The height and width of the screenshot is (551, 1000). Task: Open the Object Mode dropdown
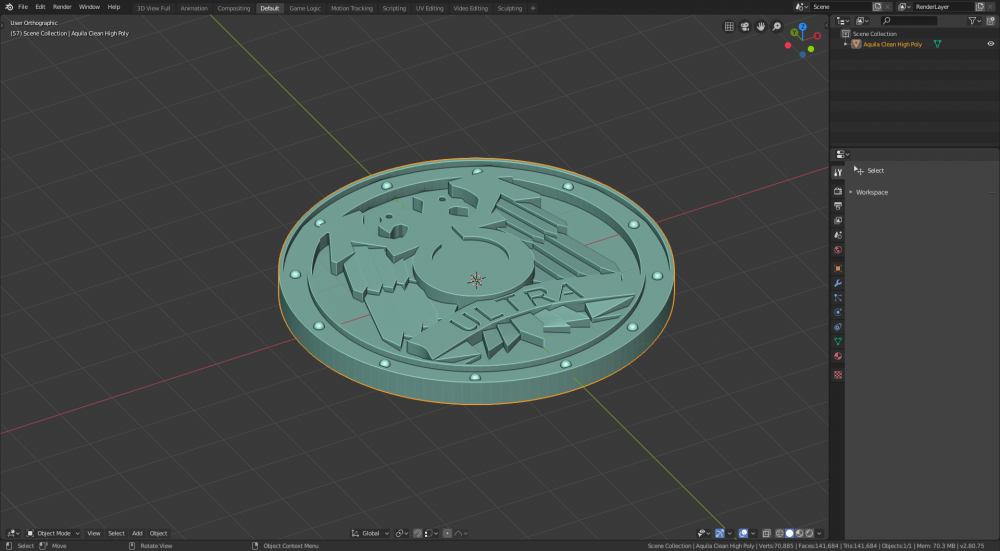(53, 533)
